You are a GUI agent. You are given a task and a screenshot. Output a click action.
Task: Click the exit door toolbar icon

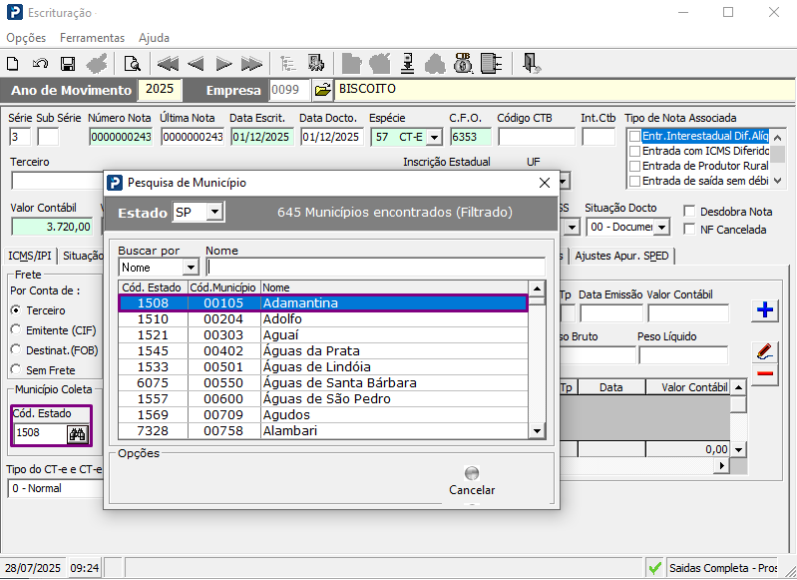(x=531, y=64)
